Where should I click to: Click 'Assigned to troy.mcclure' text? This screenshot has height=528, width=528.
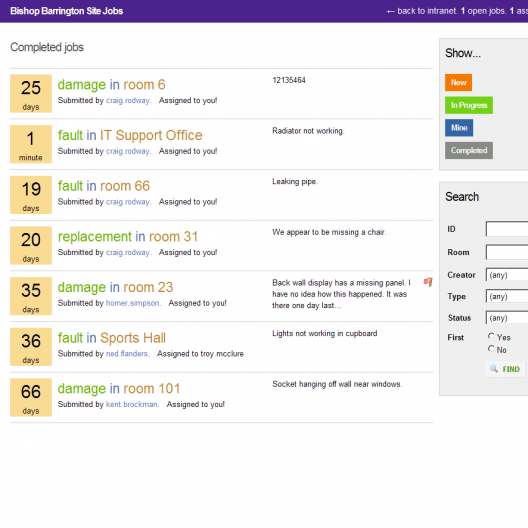pos(200,354)
